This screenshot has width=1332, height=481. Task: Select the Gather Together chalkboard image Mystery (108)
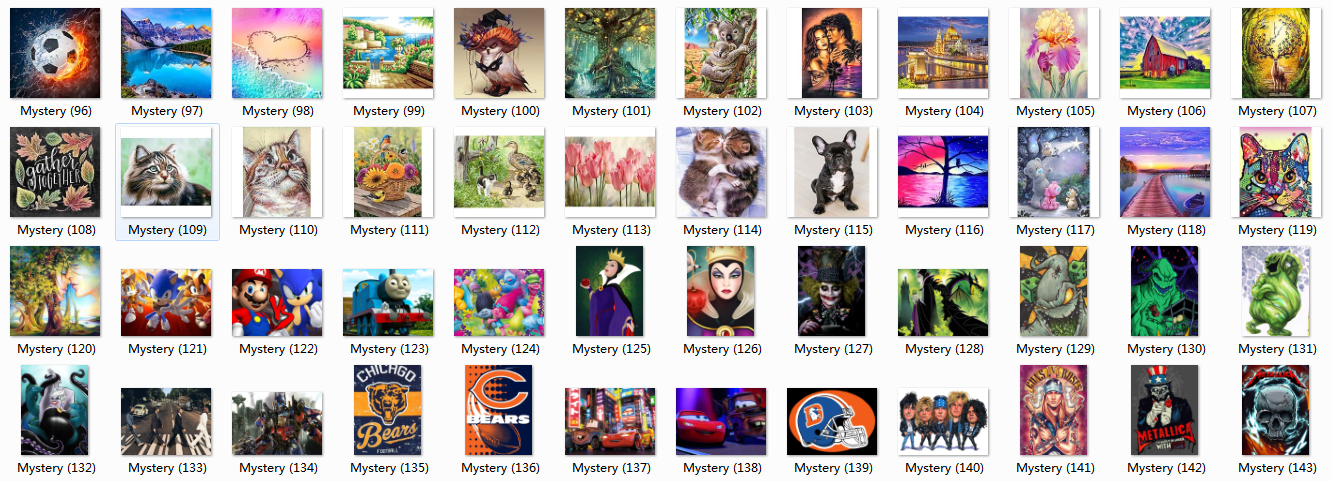[x=55, y=172]
